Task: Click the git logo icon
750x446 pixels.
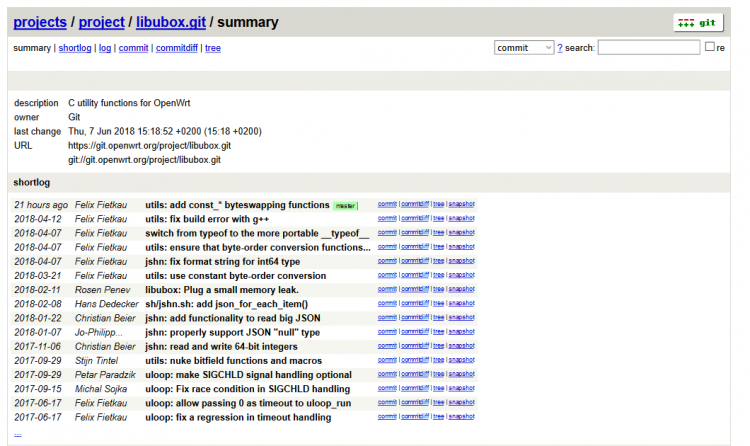Action: (x=697, y=22)
